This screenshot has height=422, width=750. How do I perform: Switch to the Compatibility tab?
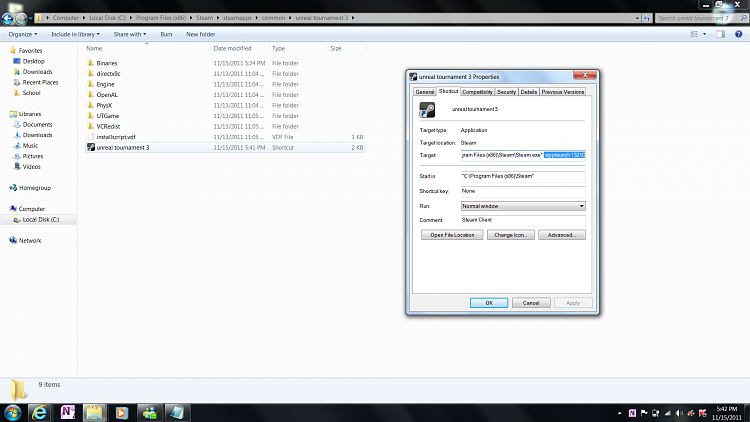[x=477, y=92]
